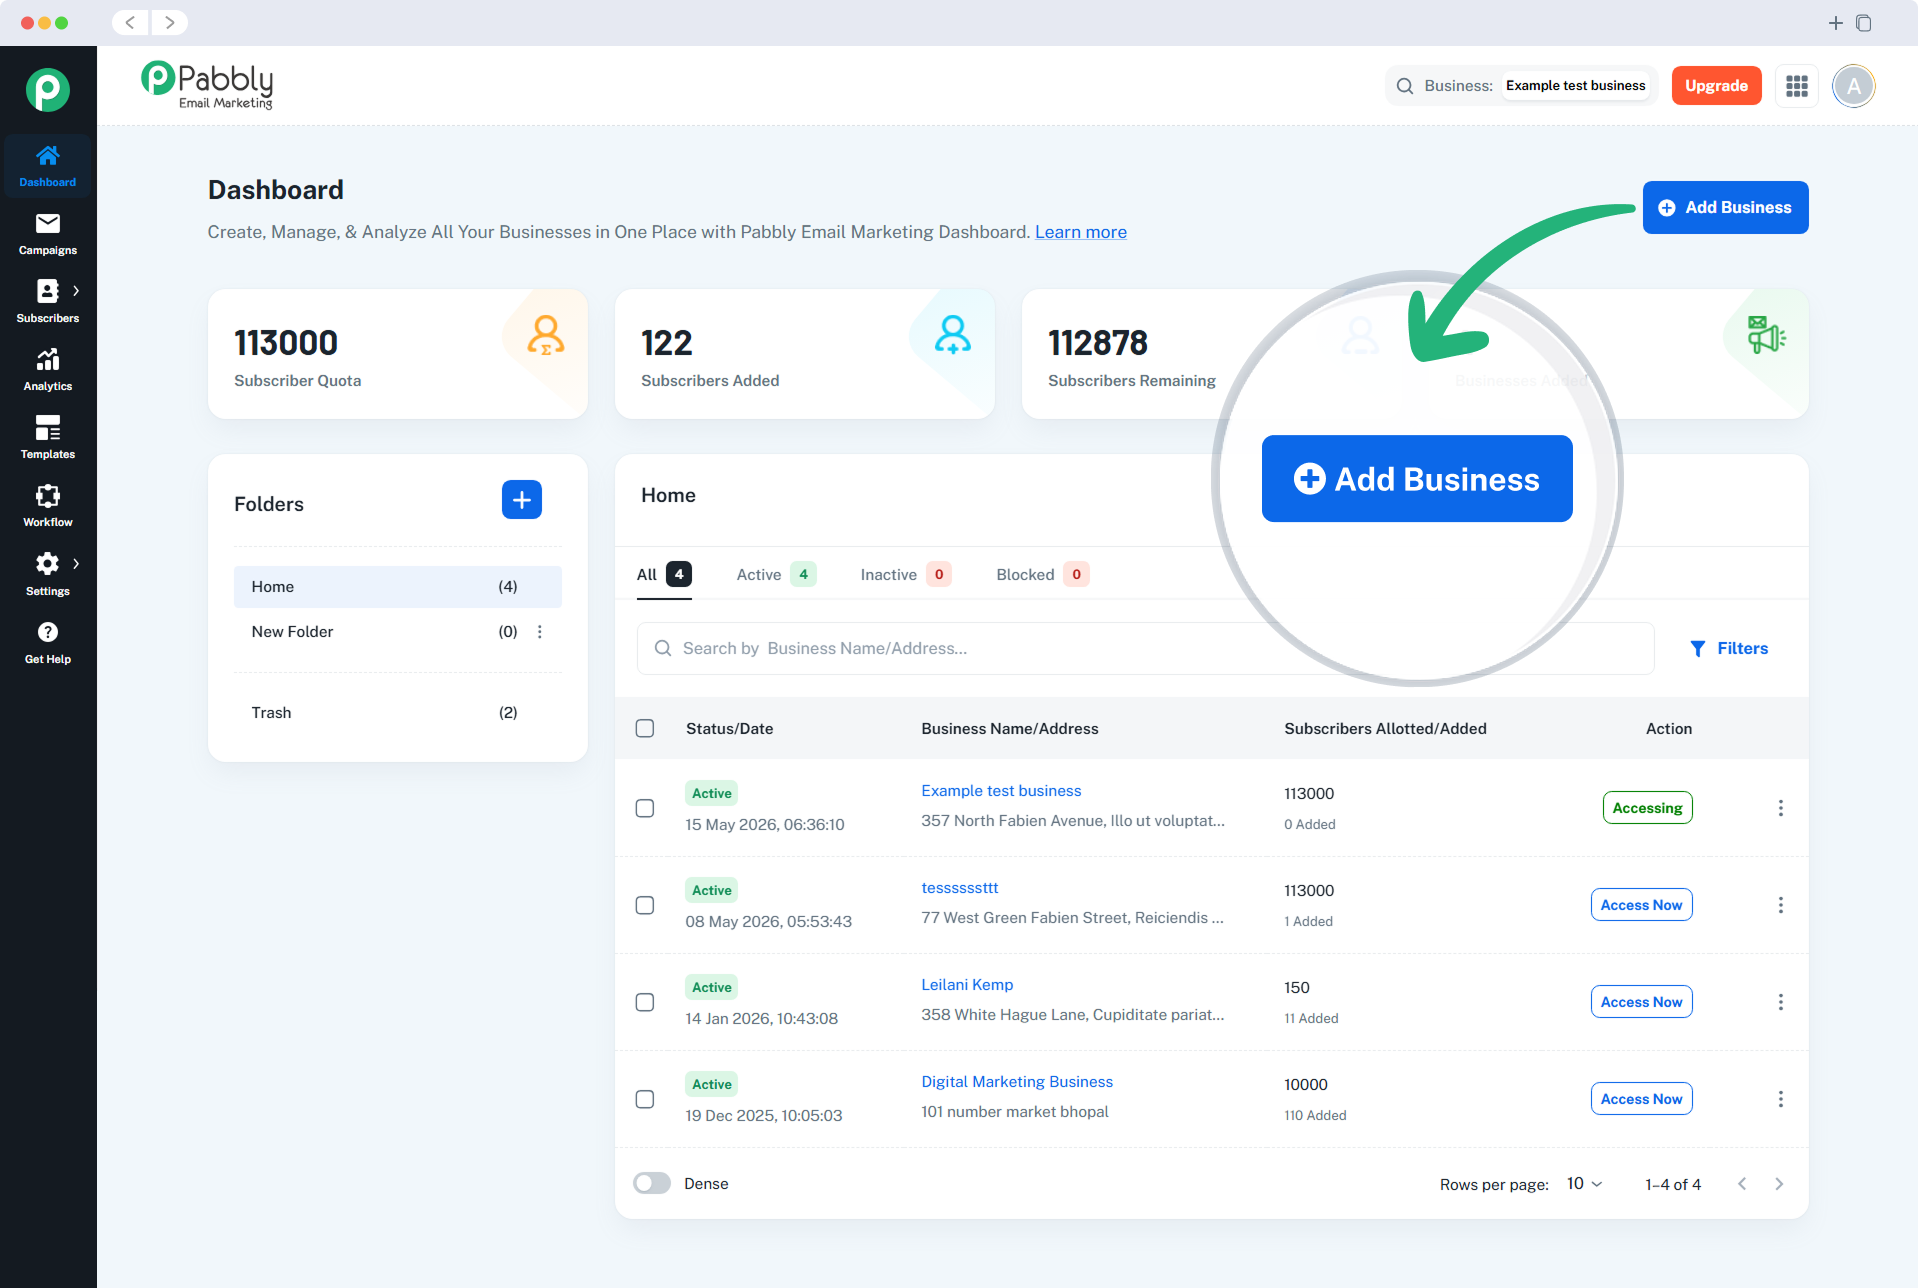Open the rows per page dropdown

pyautogui.click(x=1585, y=1184)
